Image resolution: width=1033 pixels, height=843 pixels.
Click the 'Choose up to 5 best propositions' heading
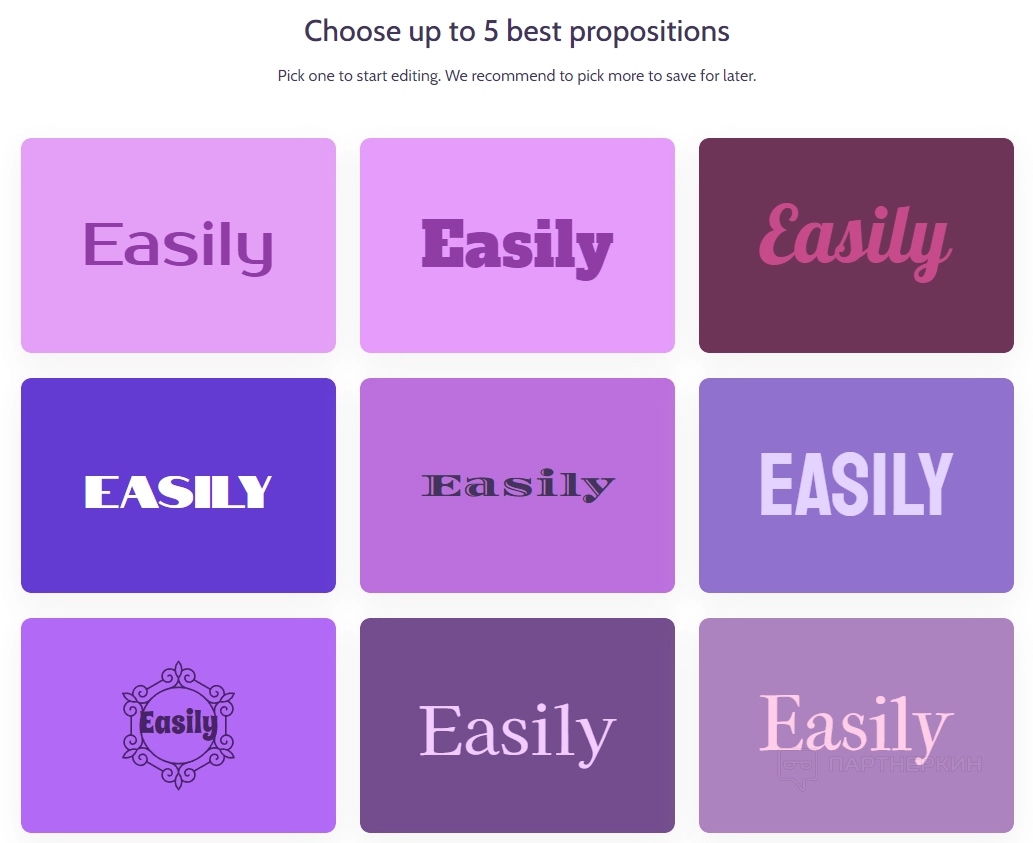coord(517,31)
